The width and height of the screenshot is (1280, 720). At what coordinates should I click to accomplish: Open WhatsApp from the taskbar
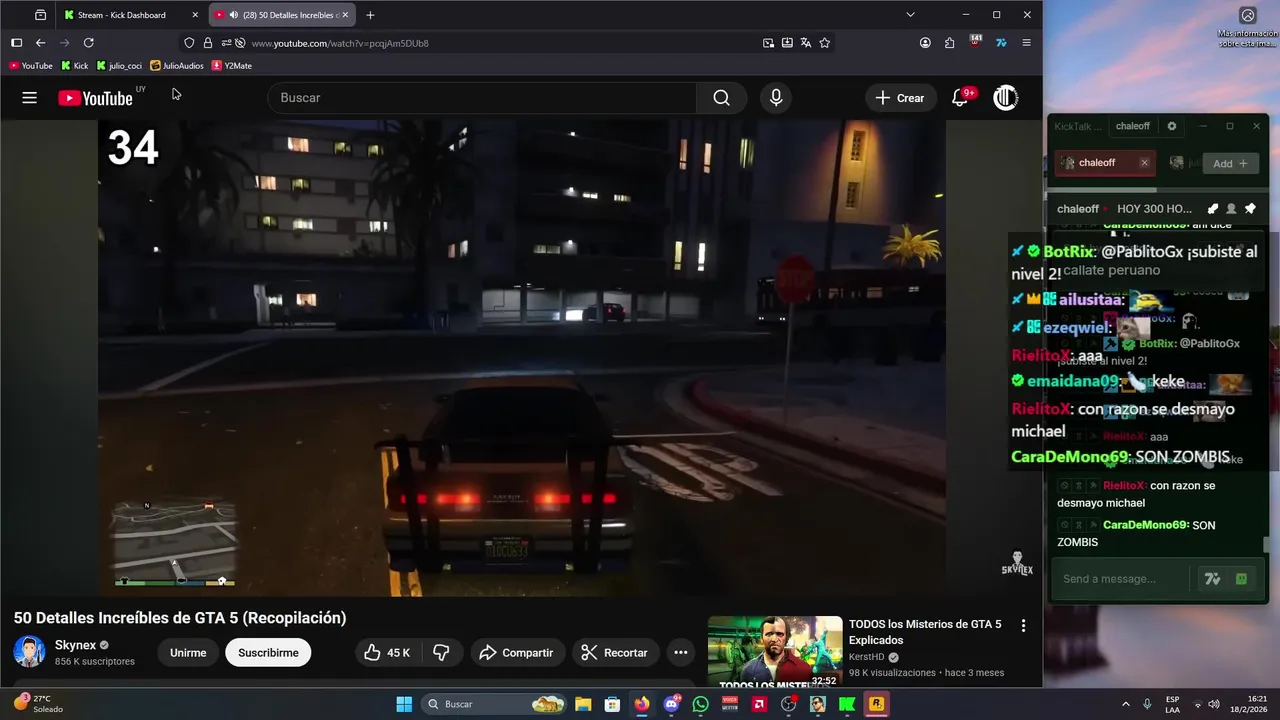(700, 704)
